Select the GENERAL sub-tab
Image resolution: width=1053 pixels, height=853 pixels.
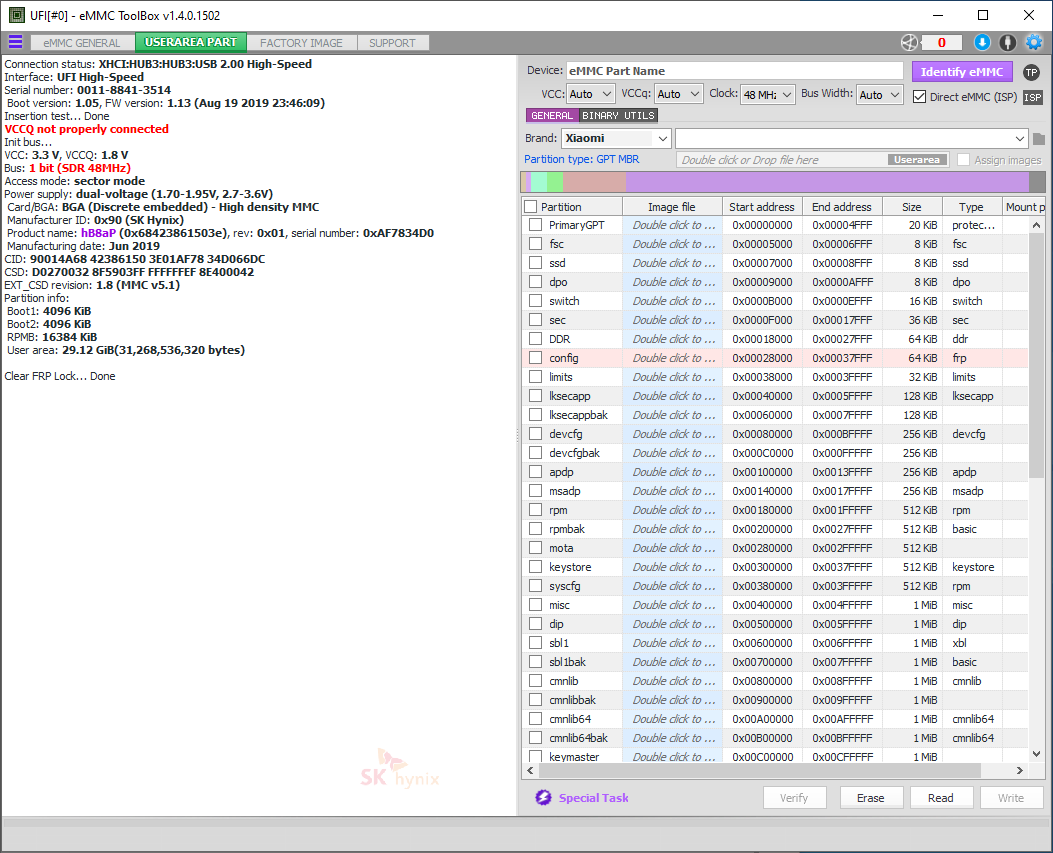click(x=552, y=116)
